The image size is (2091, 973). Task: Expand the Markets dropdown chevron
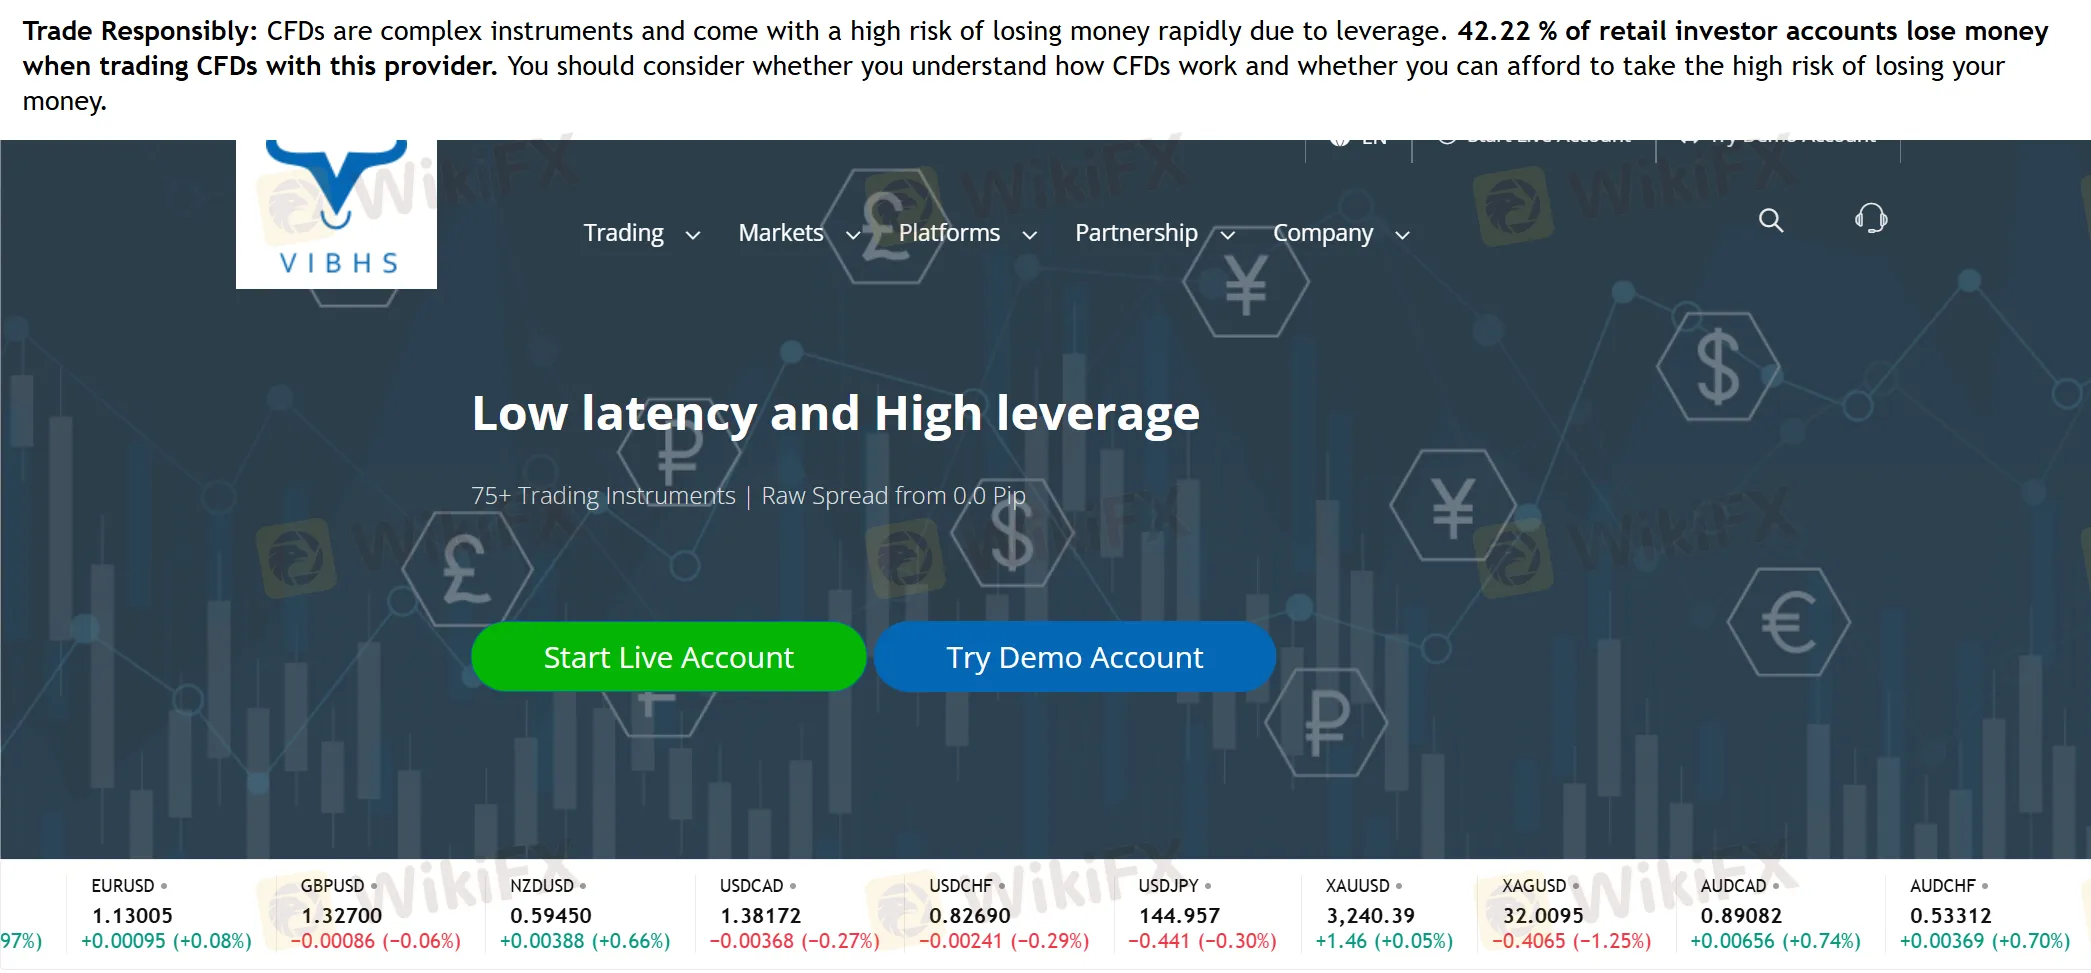click(853, 235)
